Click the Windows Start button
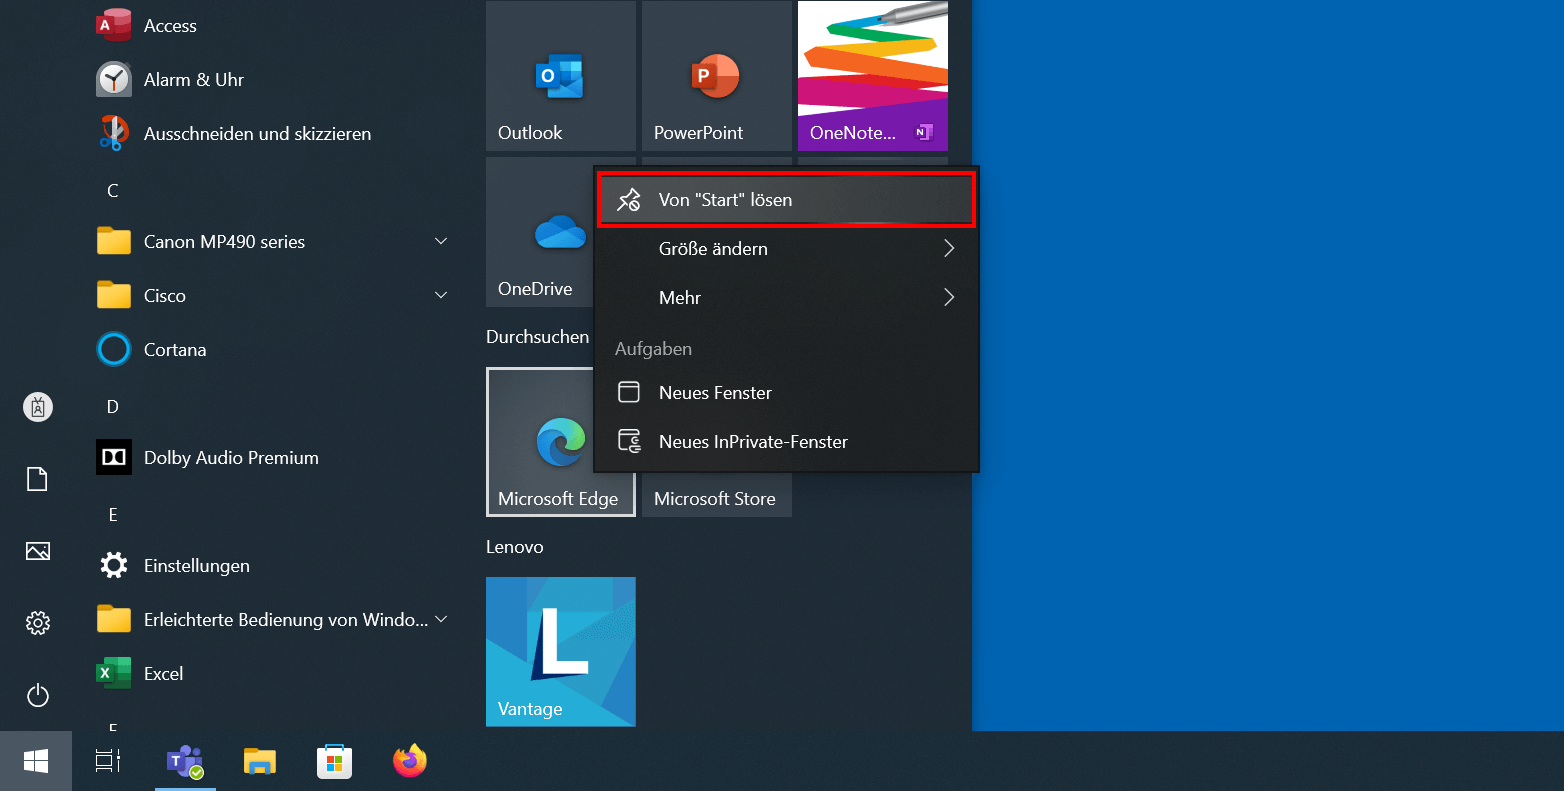This screenshot has width=1564, height=791. (36, 761)
